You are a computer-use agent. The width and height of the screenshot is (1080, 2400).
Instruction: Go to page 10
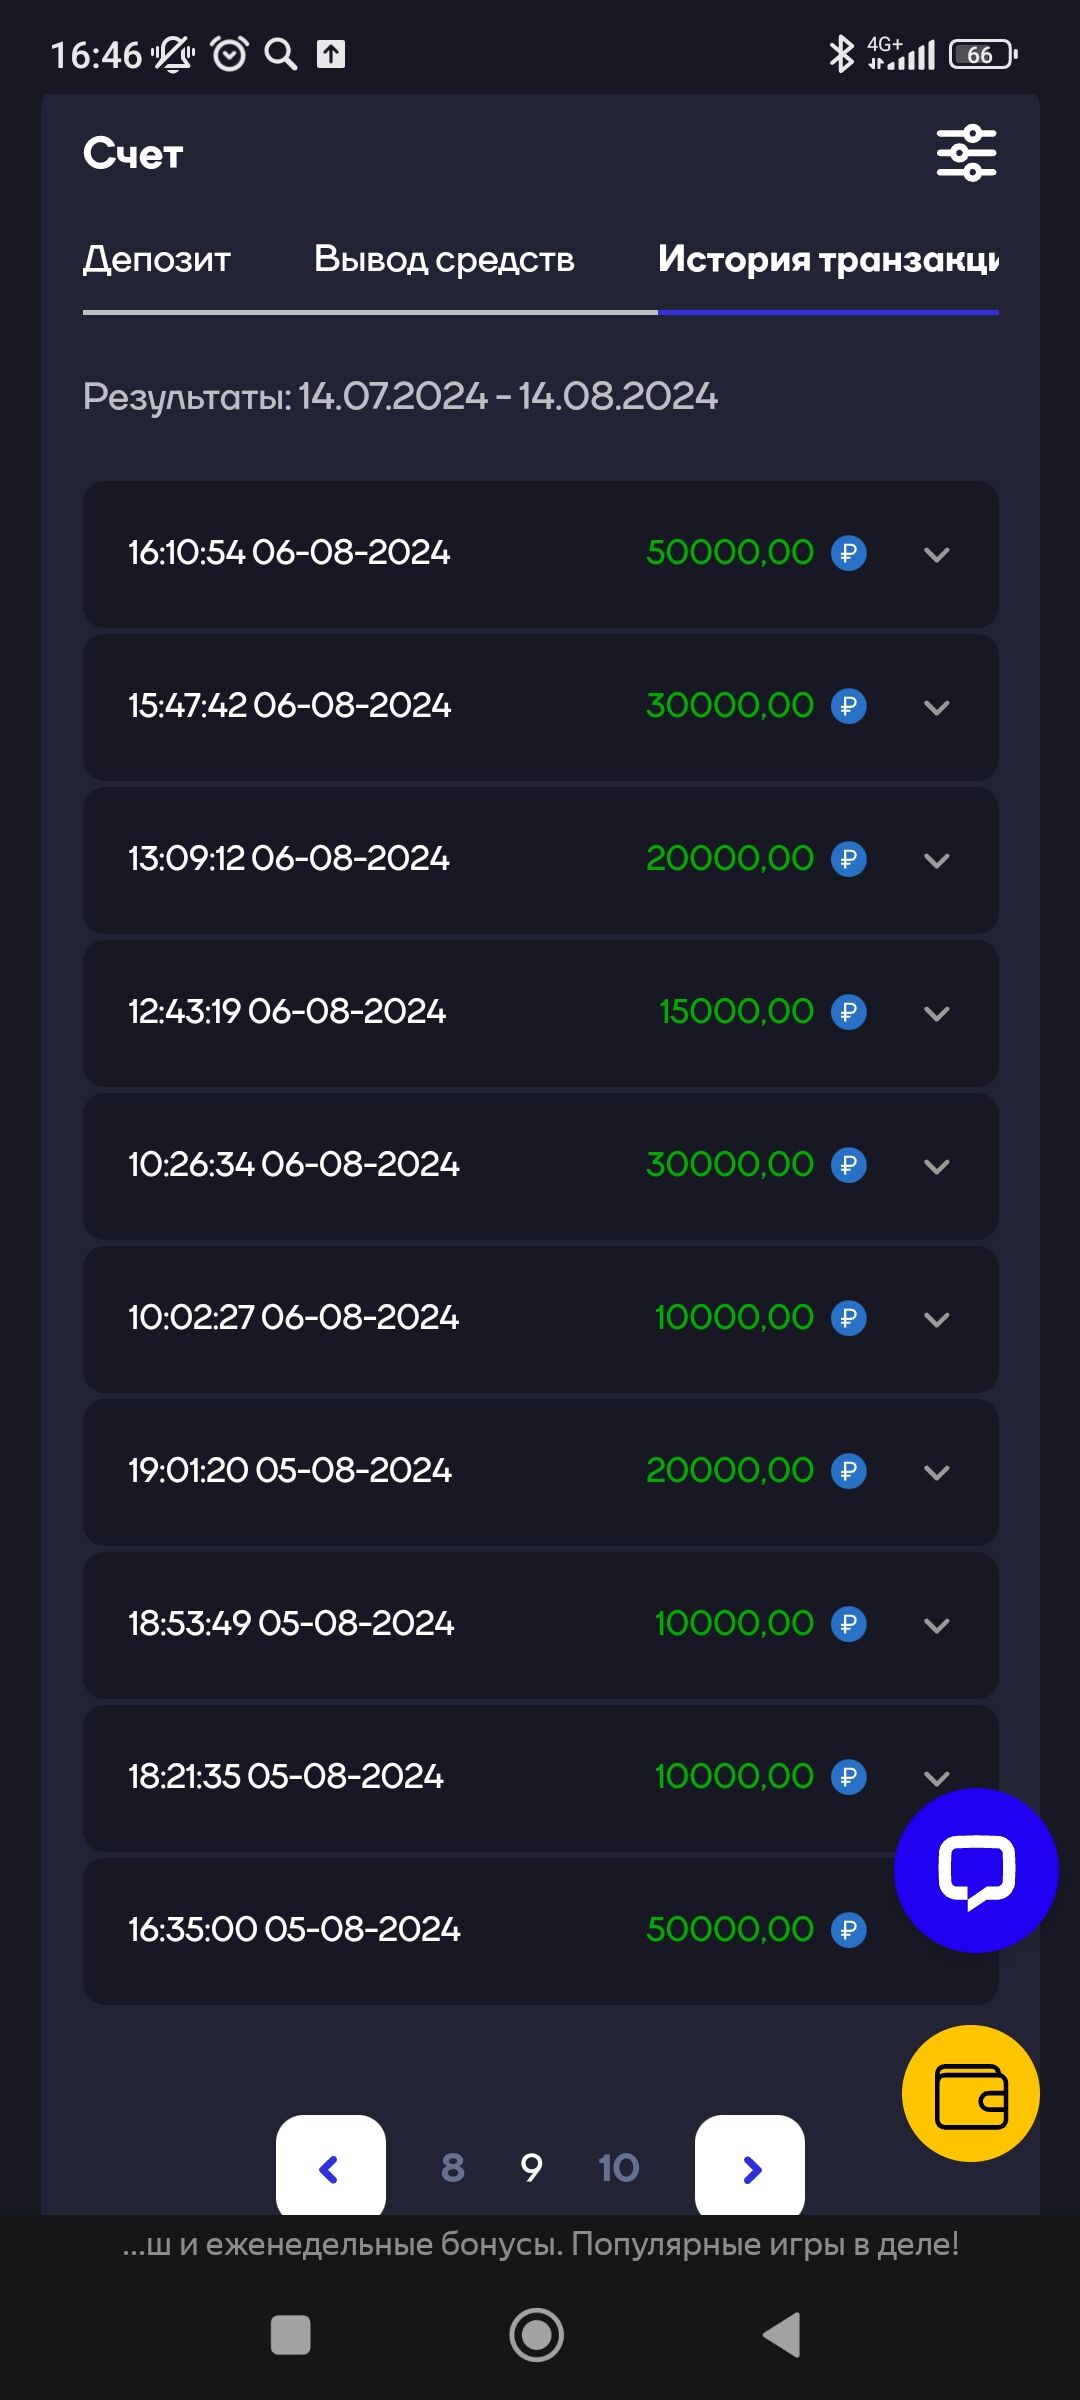[x=618, y=2168]
